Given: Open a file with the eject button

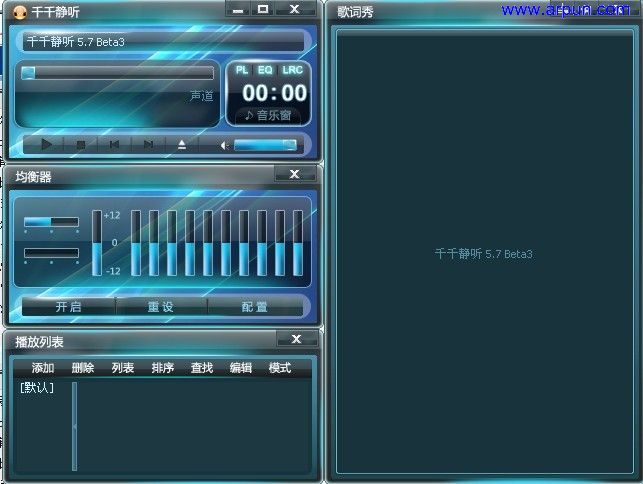Looking at the screenshot, I should click(x=182, y=144).
